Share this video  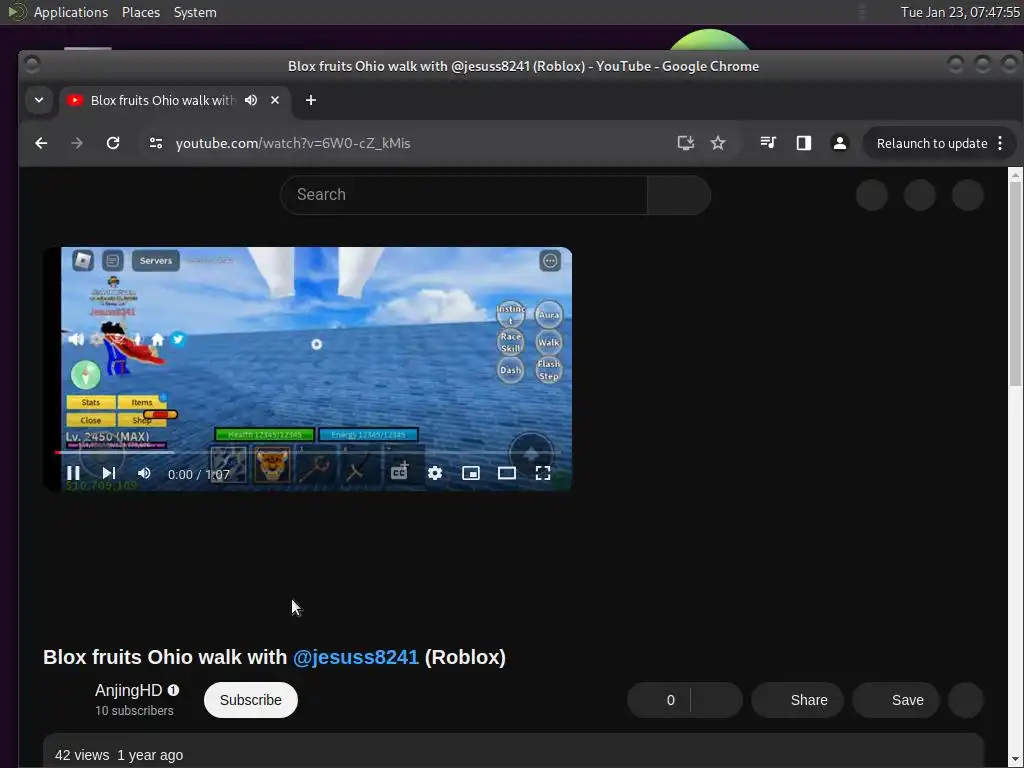point(797,700)
